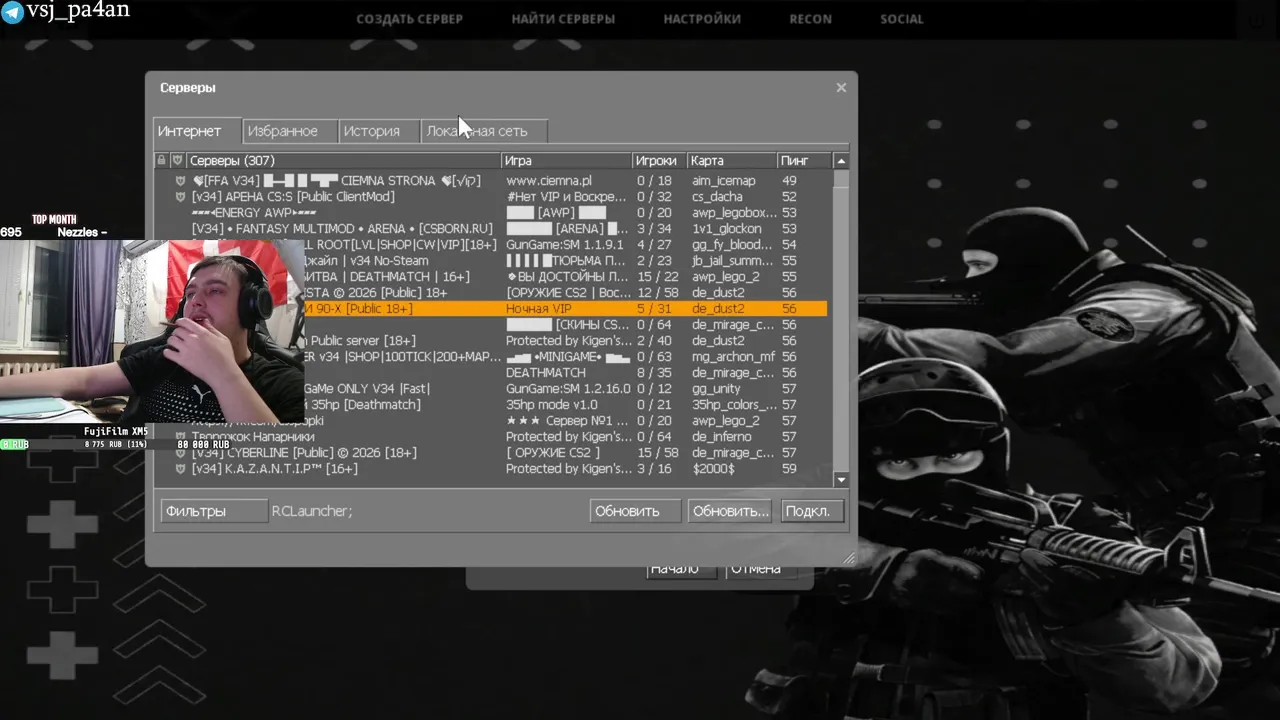Viewport: 1280px width, 720px height.
Task: Select the Творожок Напарники server
Action: tap(491, 437)
